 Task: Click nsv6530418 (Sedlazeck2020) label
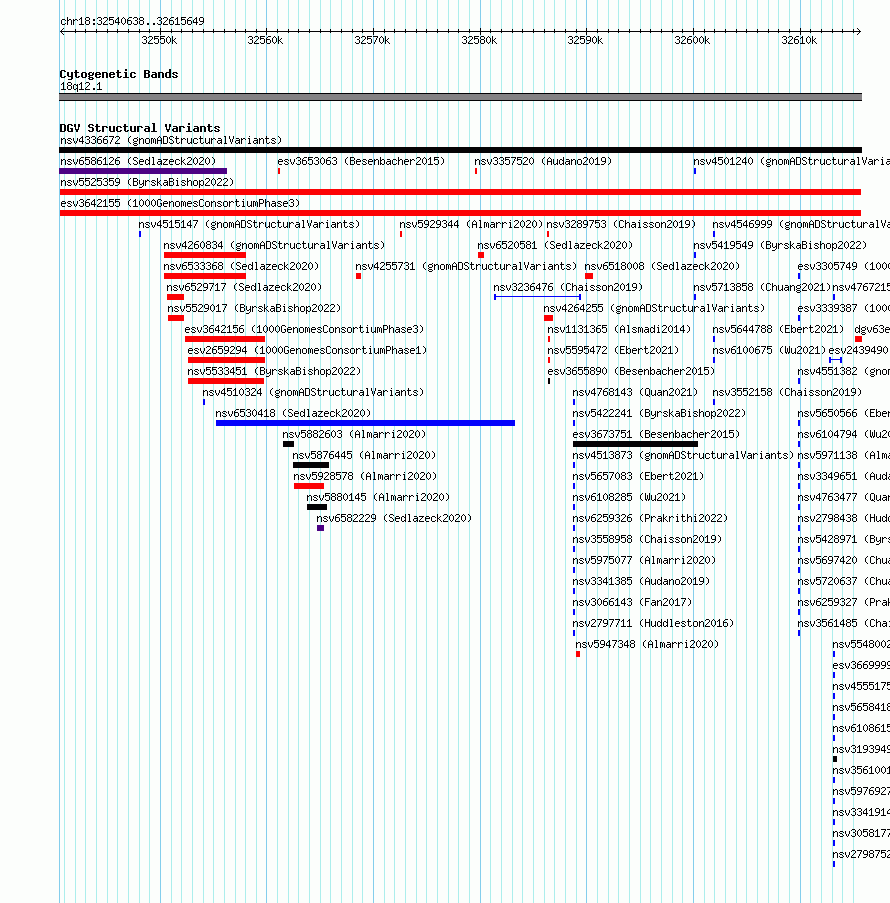click(293, 413)
